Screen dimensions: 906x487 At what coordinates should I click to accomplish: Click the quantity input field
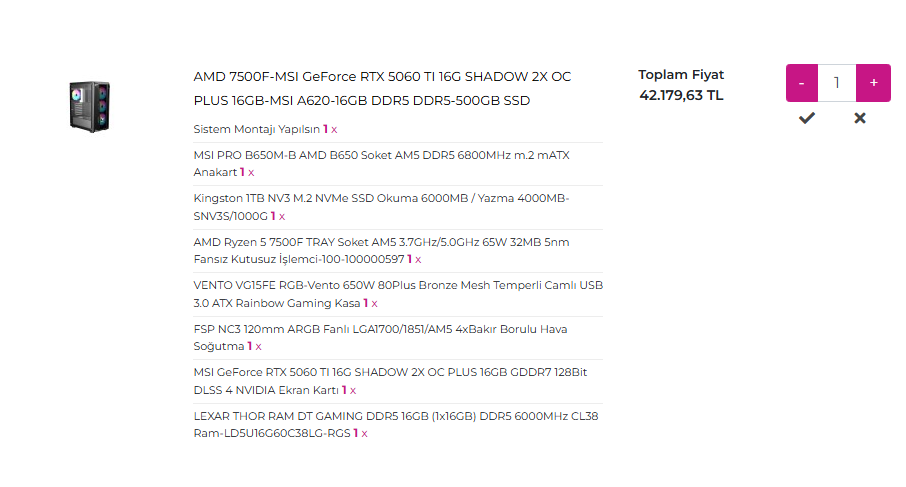tap(837, 83)
